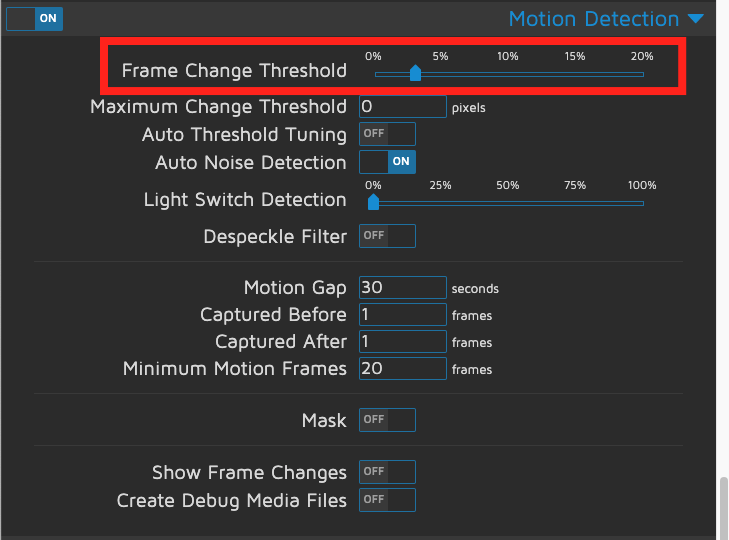Focus the Captured Before frames field
Screen dimensions: 729x540
pyautogui.click(x=402, y=315)
